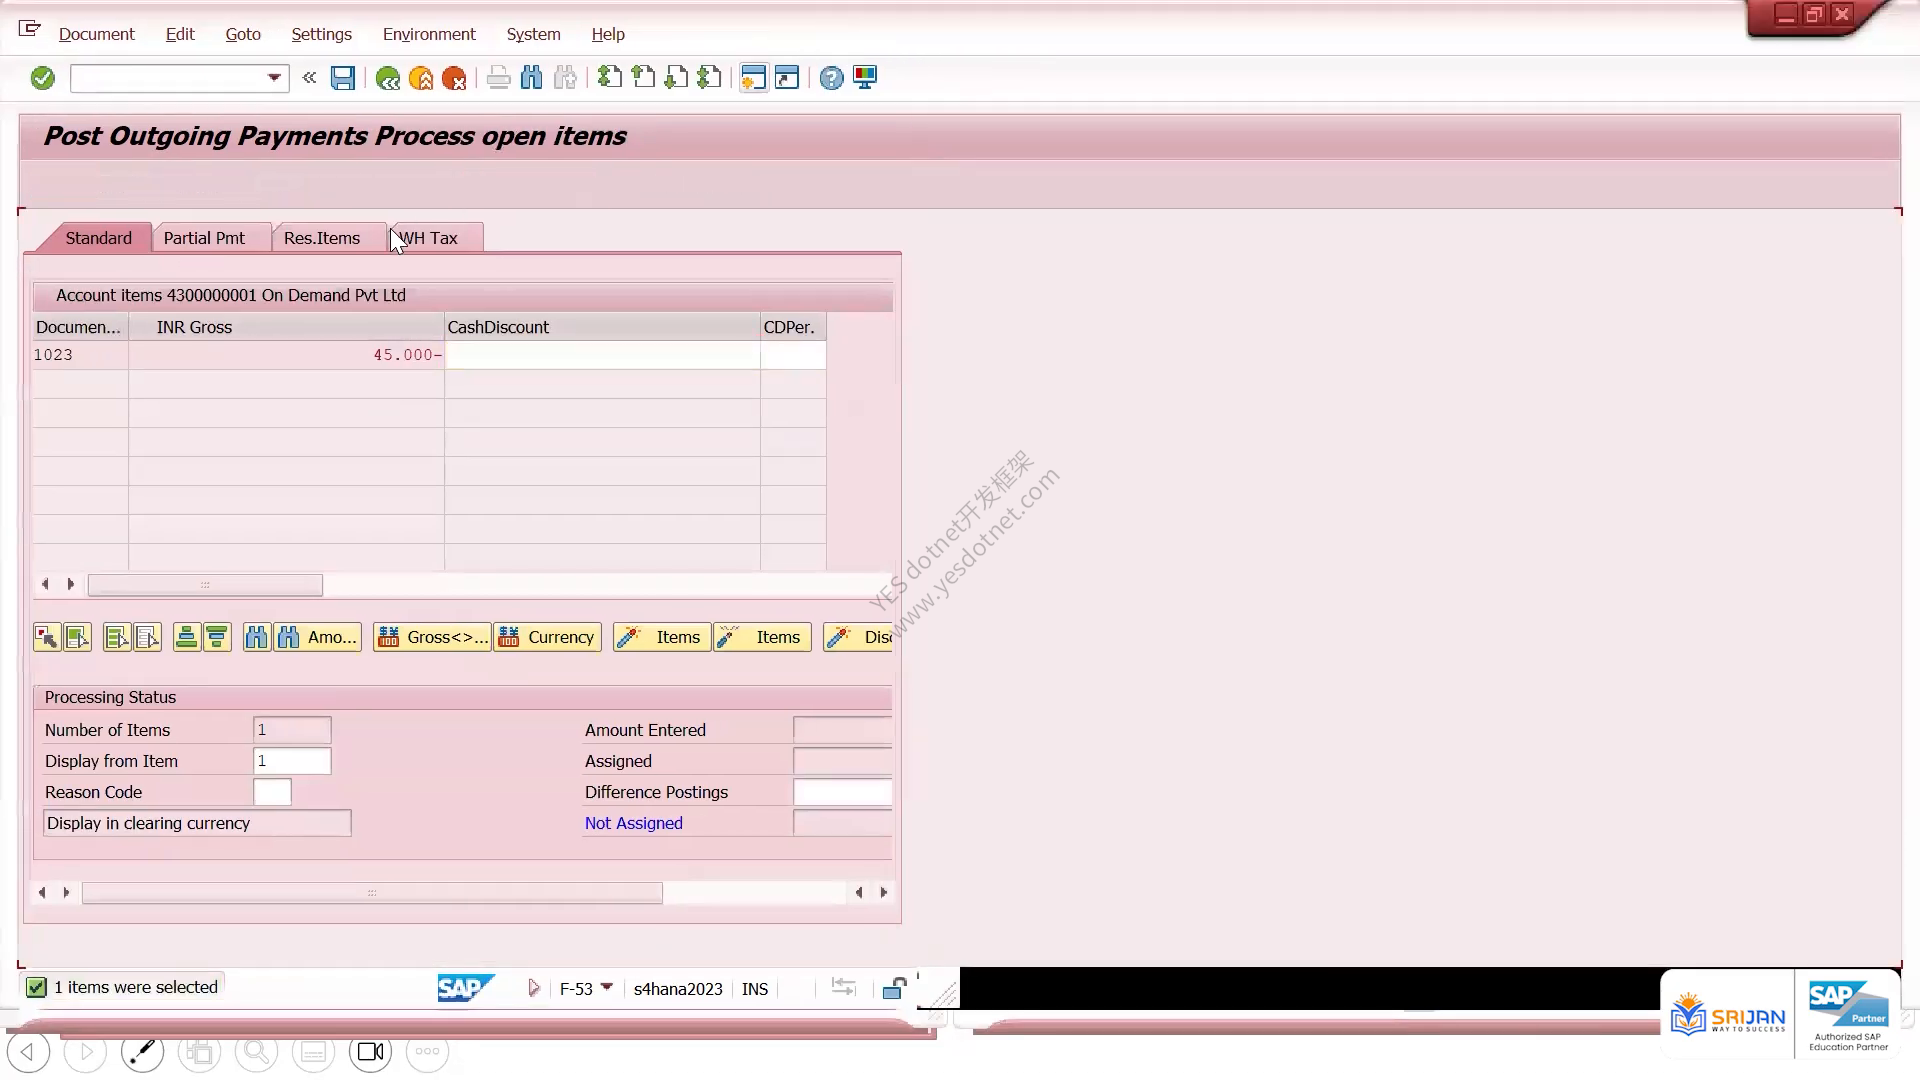Viewport: 1920px width, 1080px height.
Task: Click the Display in clearing currency button
Action: point(198,823)
